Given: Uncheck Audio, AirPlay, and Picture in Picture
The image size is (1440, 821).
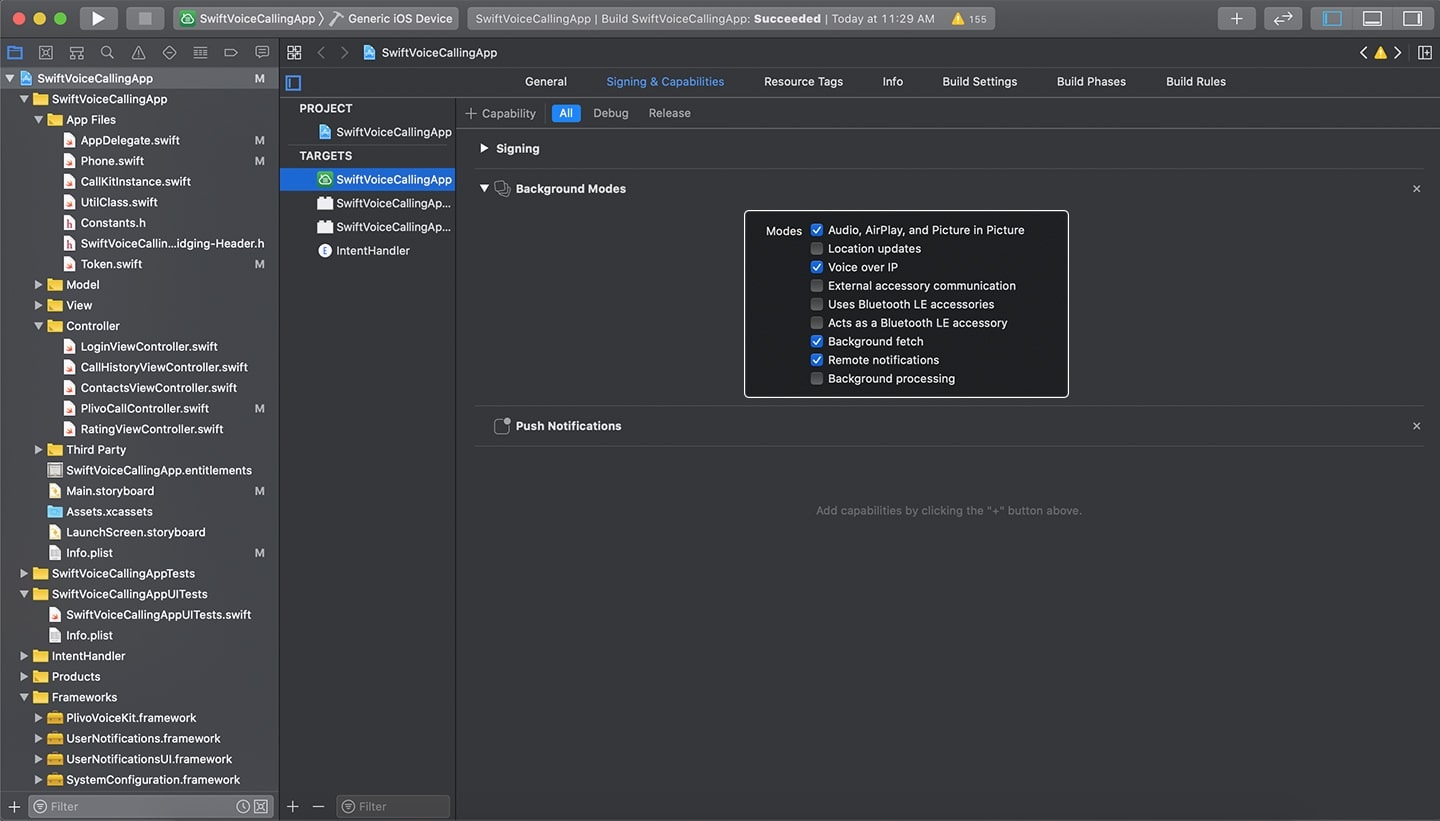Looking at the screenshot, I should point(817,230).
